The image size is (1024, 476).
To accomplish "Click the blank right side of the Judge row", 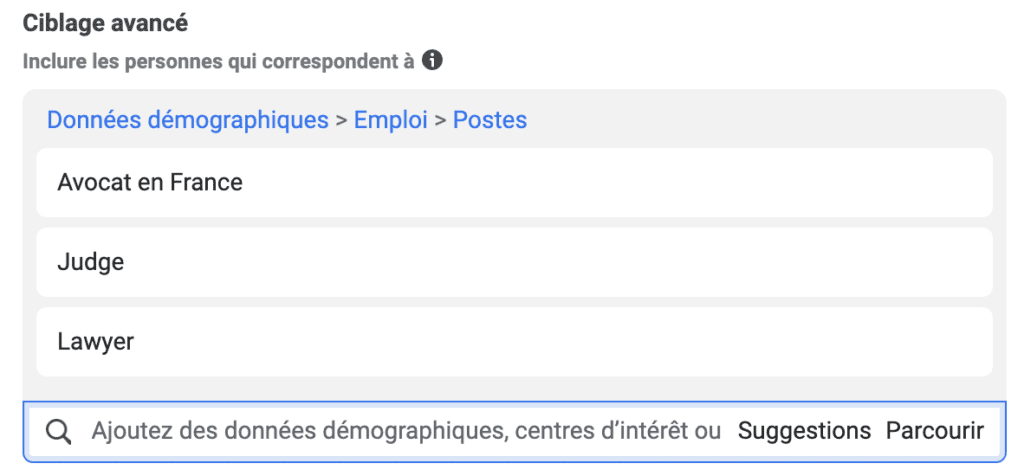I will [800, 262].
